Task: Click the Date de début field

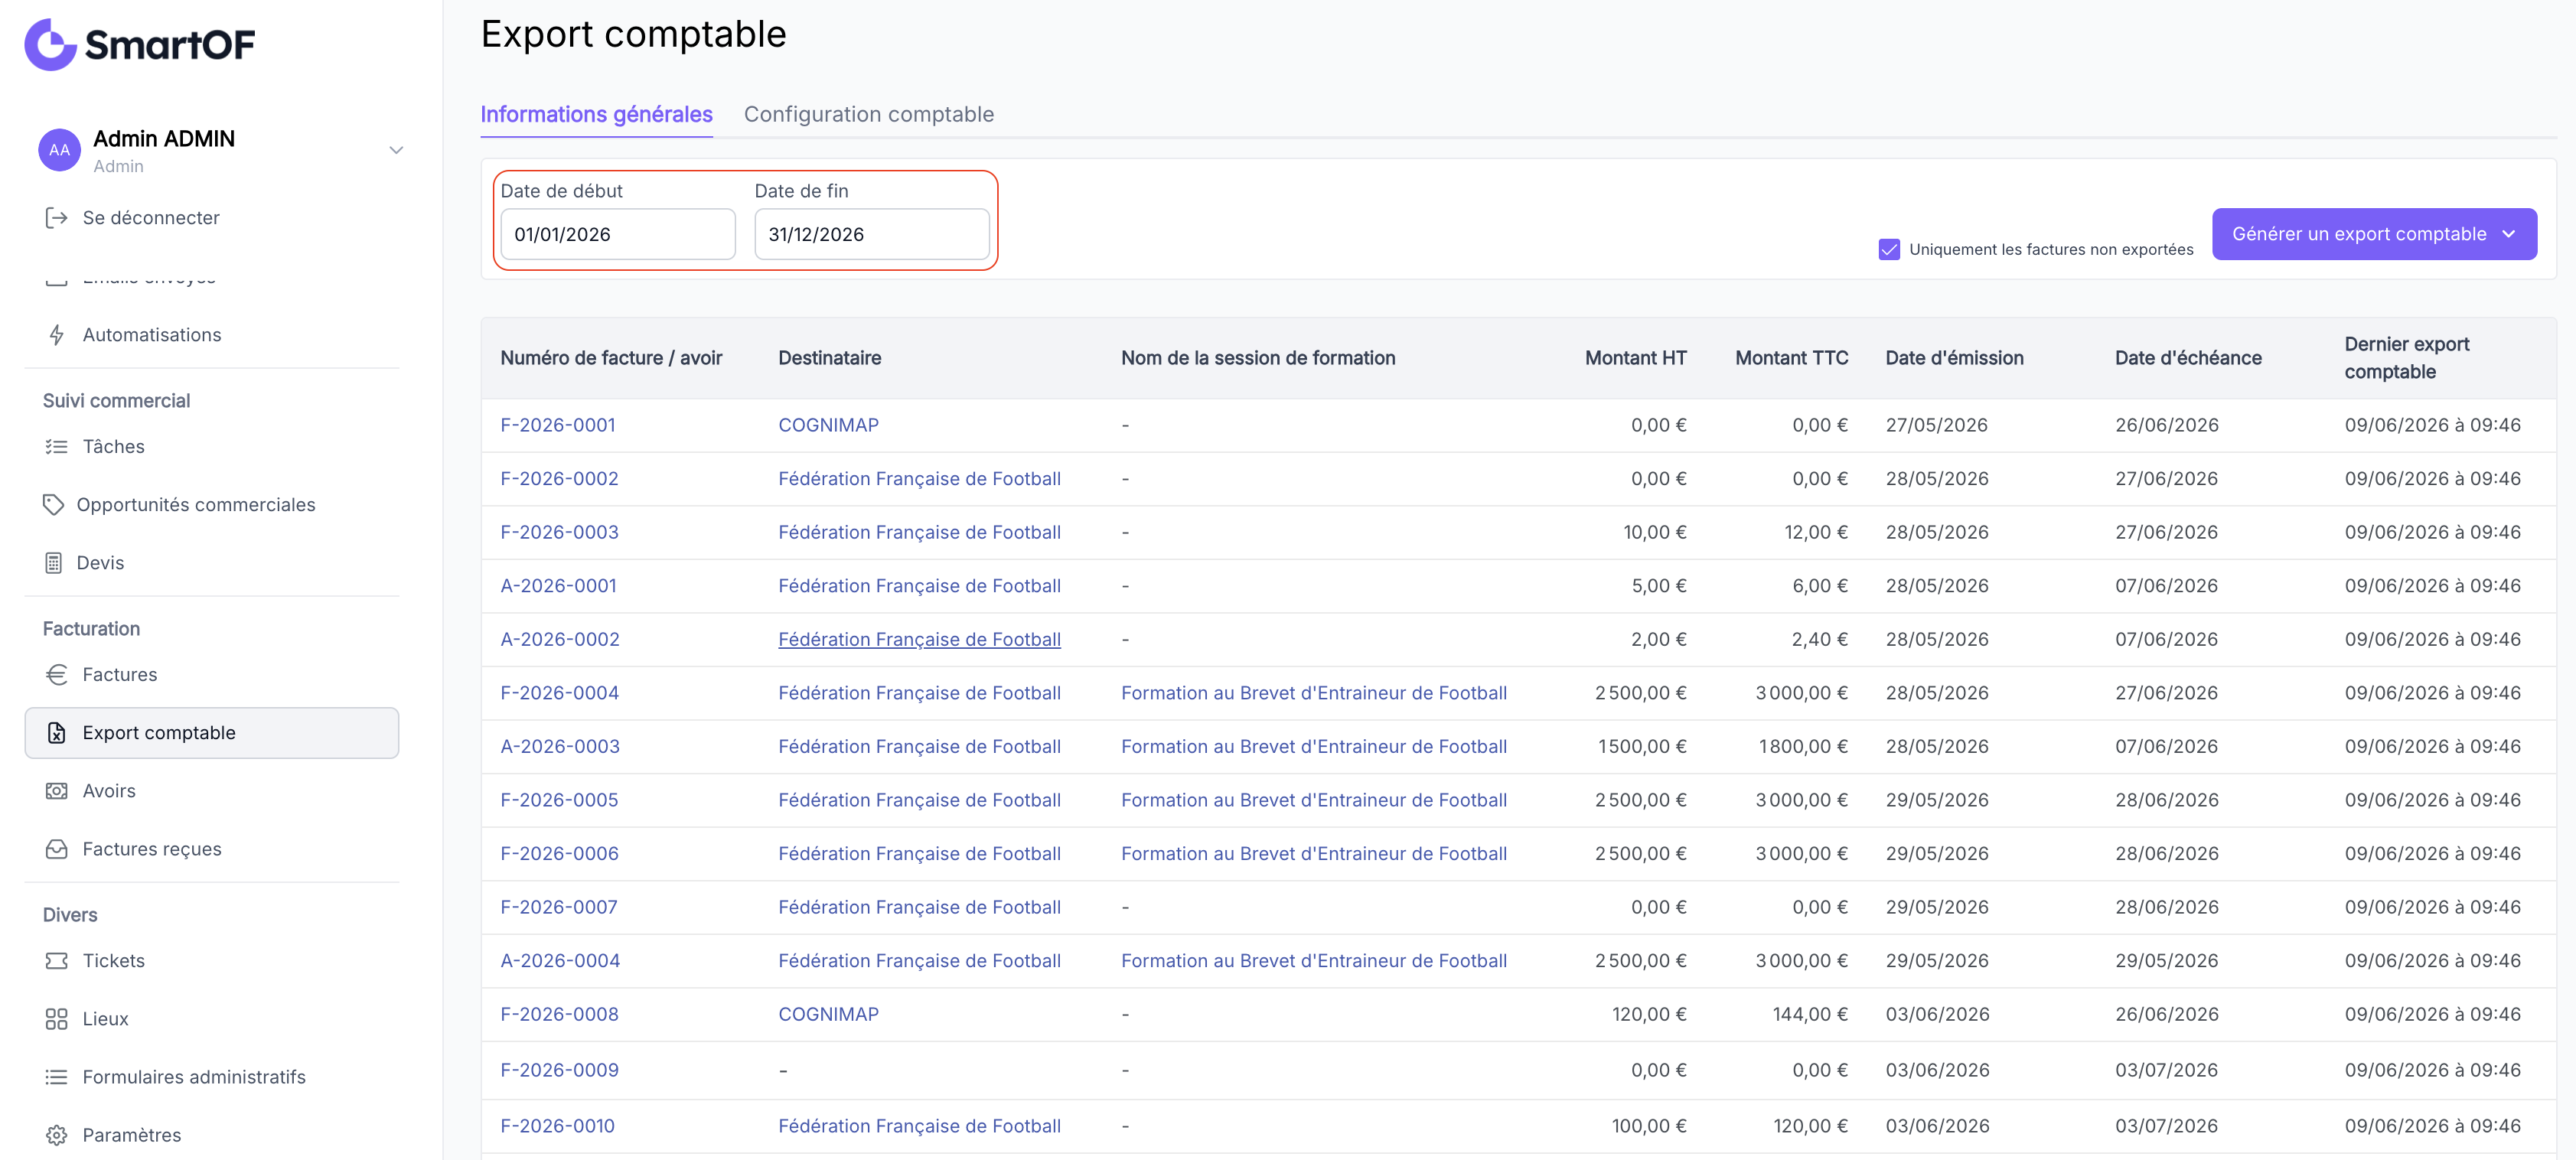Action: [x=618, y=234]
